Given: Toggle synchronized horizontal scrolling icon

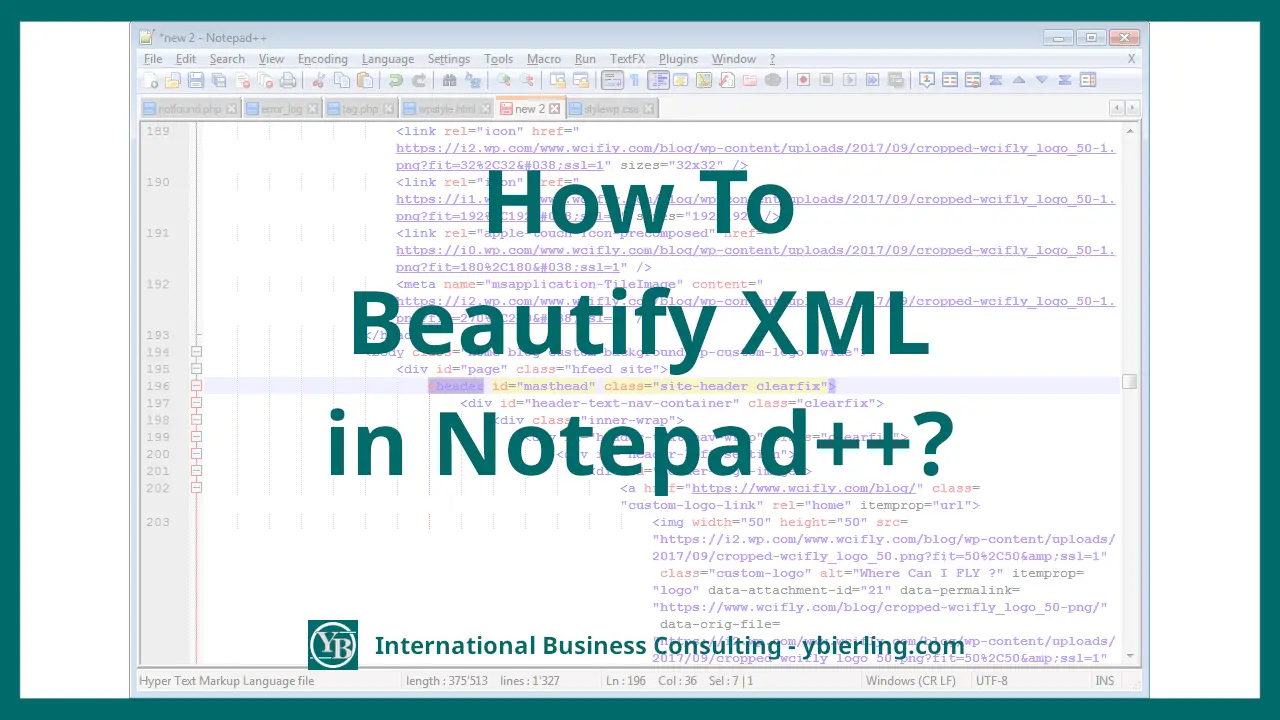Looking at the screenshot, I should (582, 80).
